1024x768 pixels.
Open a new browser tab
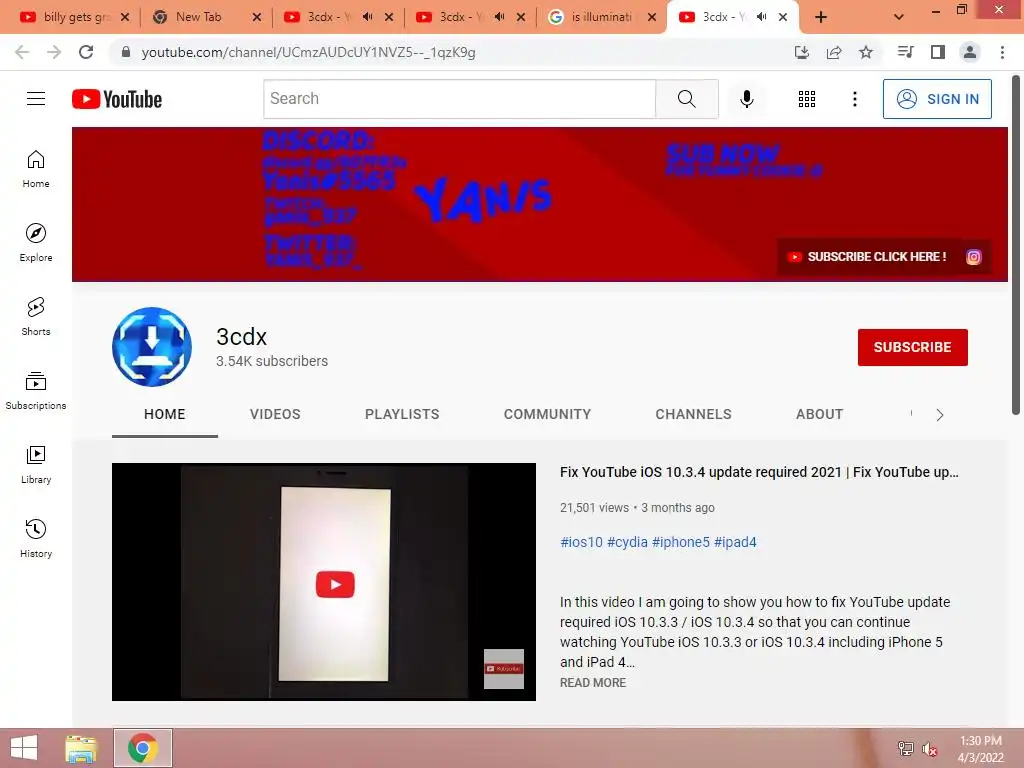click(x=821, y=17)
